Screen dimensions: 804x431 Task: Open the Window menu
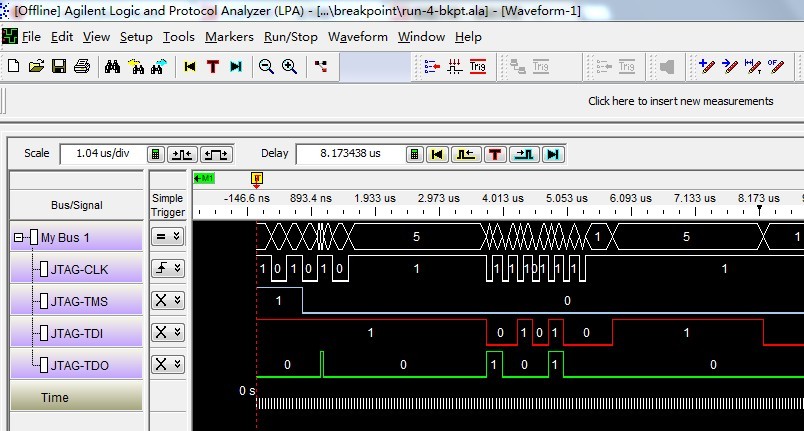coord(421,37)
